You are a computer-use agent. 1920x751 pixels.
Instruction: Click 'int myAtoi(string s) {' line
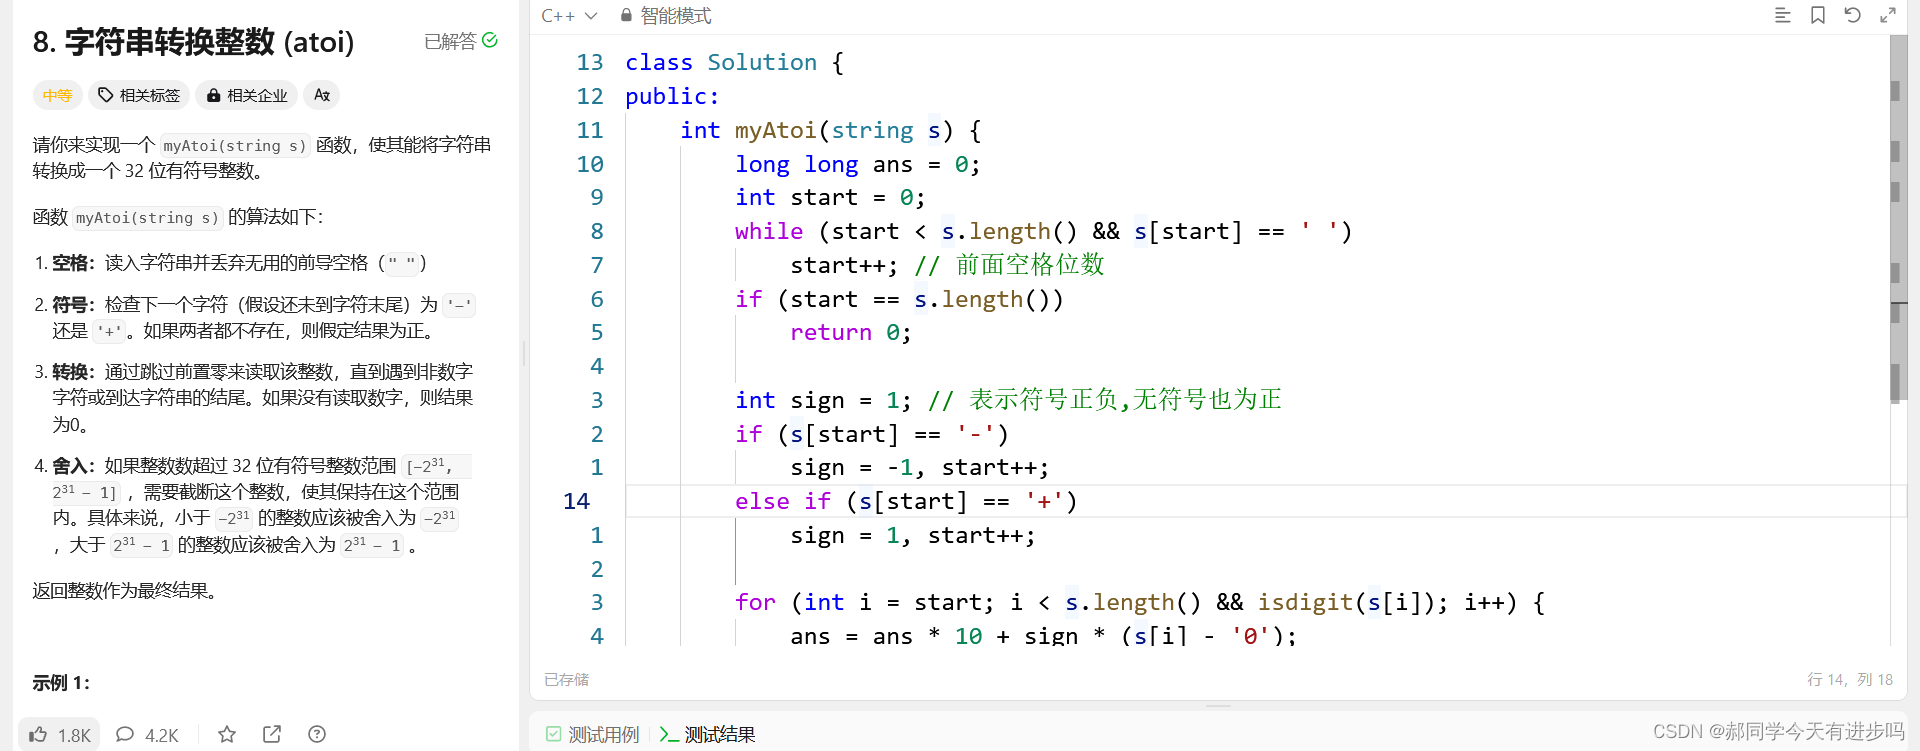click(x=831, y=130)
